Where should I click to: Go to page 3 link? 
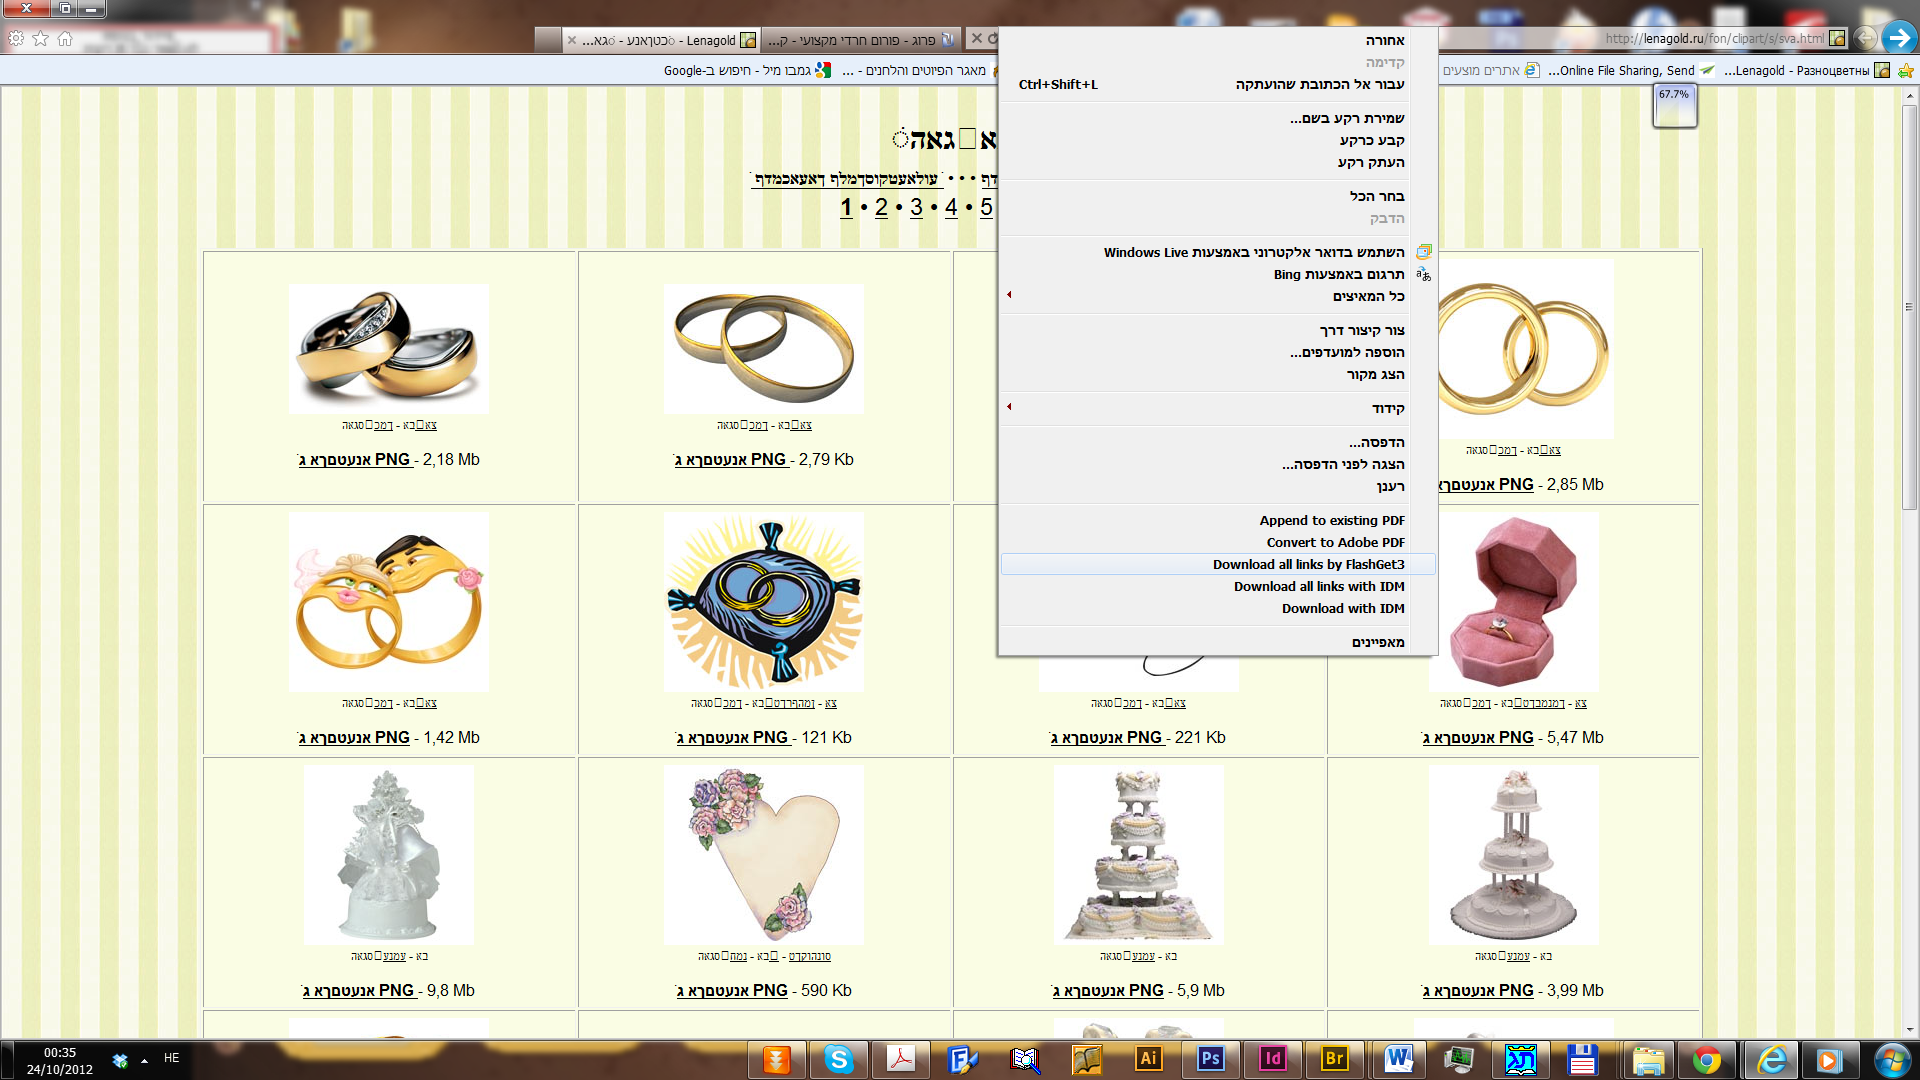916,207
